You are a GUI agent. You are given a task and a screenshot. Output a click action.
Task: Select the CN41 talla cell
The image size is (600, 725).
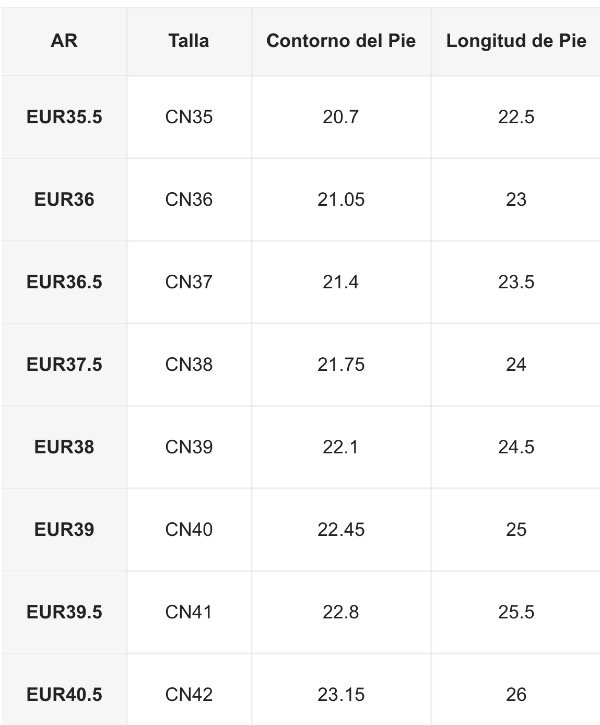(x=189, y=612)
